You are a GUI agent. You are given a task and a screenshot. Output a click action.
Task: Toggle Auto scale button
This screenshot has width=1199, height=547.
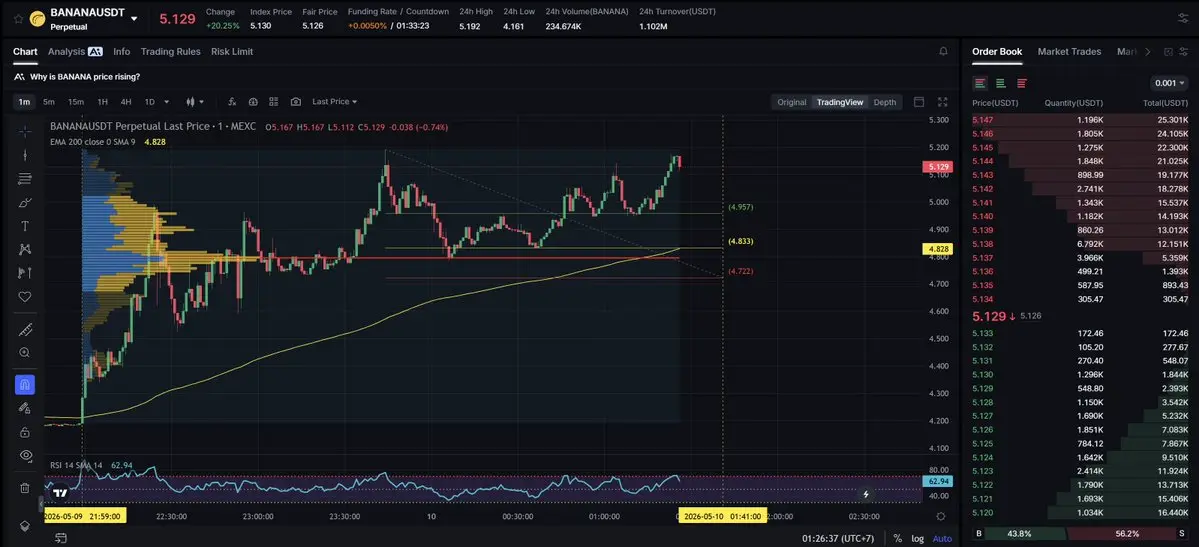[x=942, y=539]
